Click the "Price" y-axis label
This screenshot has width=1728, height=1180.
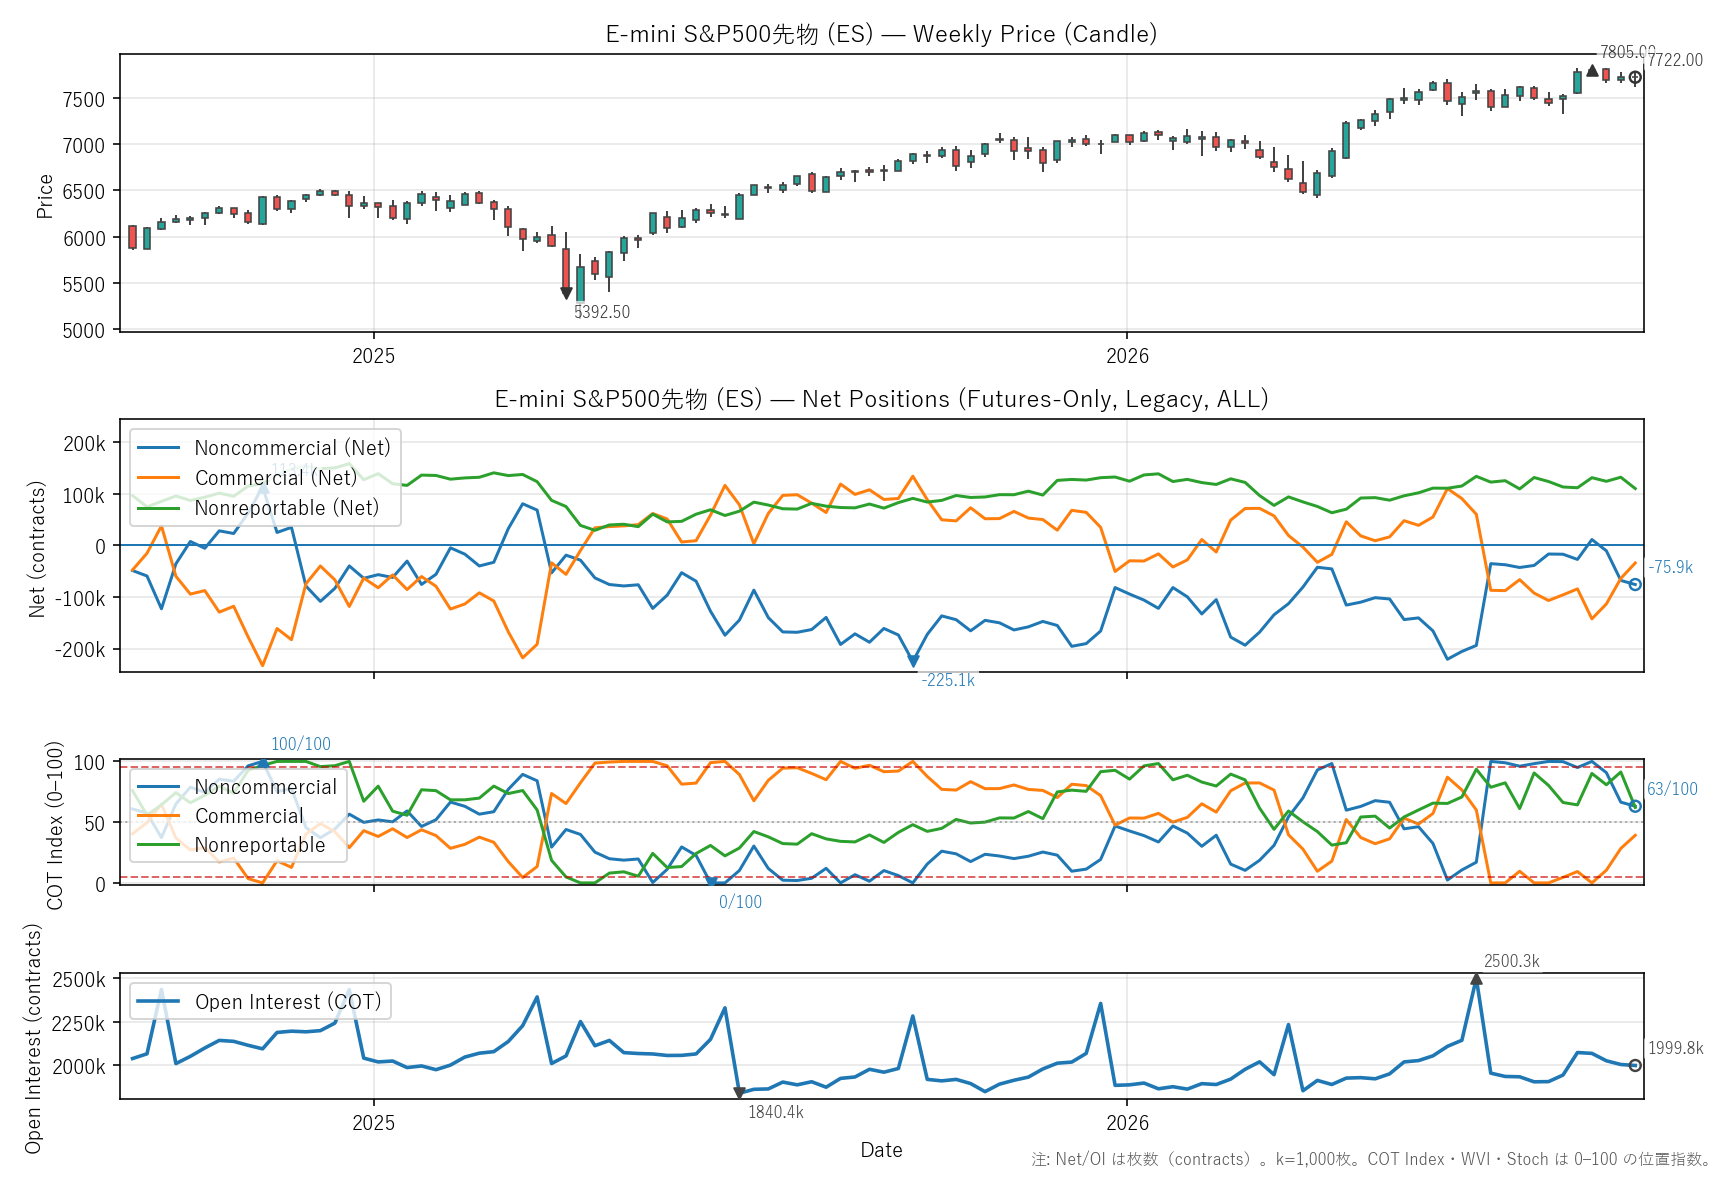tap(45, 196)
